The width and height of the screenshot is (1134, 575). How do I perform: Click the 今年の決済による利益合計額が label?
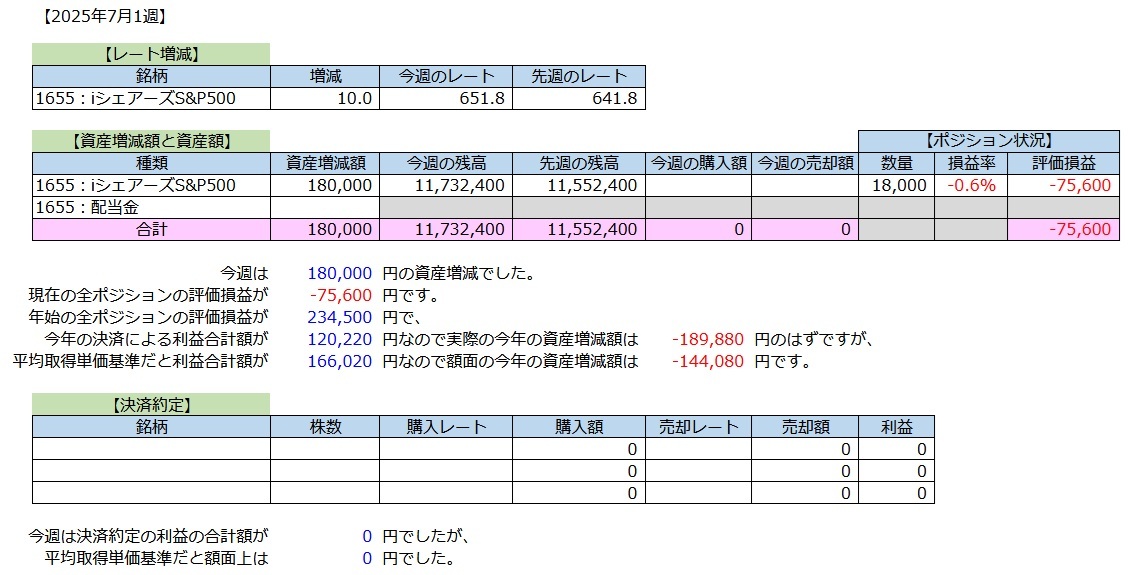click(155, 338)
